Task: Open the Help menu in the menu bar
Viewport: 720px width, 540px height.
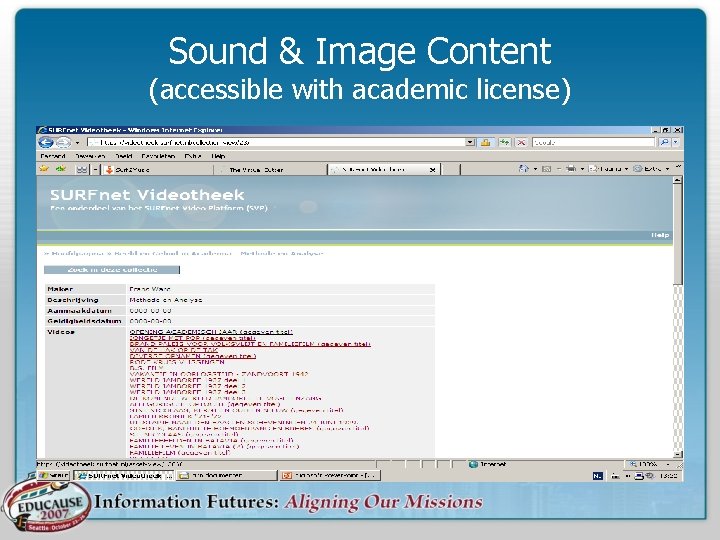Action: (218, 156)
